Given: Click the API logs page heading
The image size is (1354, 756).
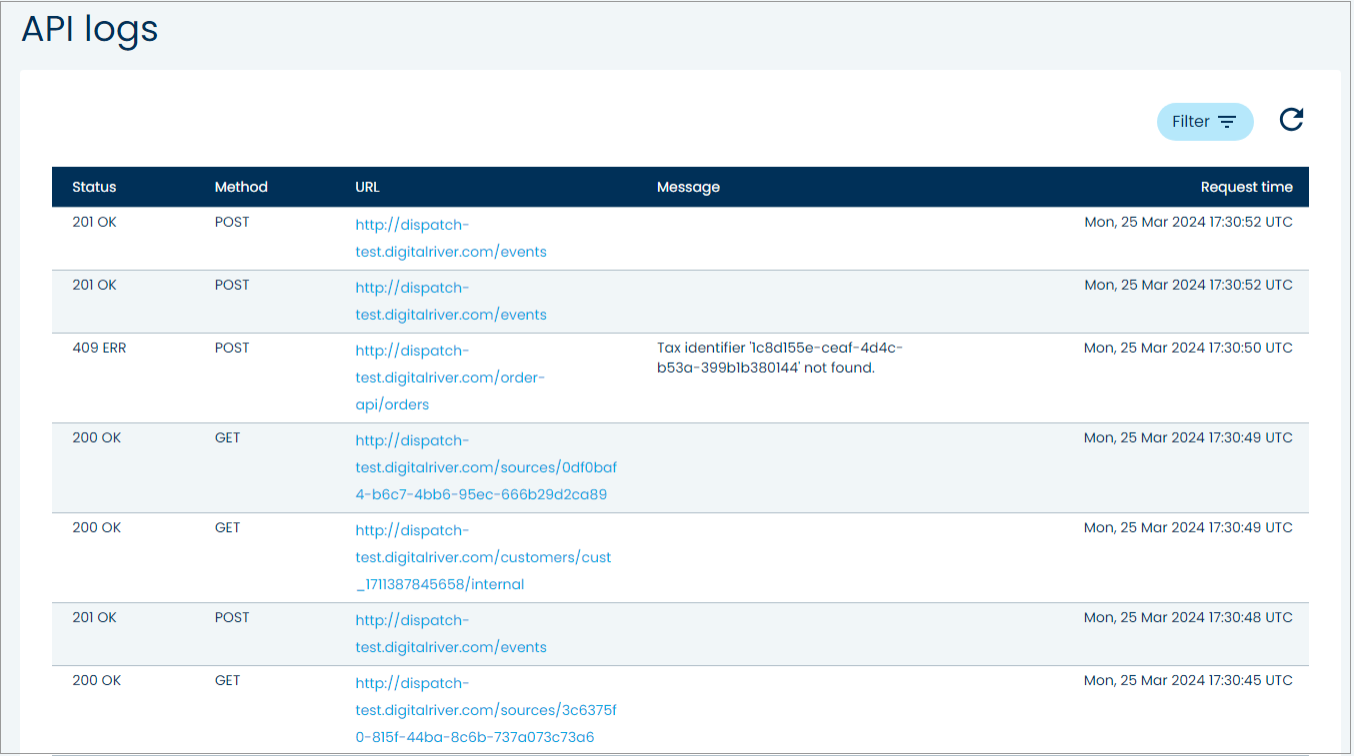Looking at the screenshot, I should 90,29.
